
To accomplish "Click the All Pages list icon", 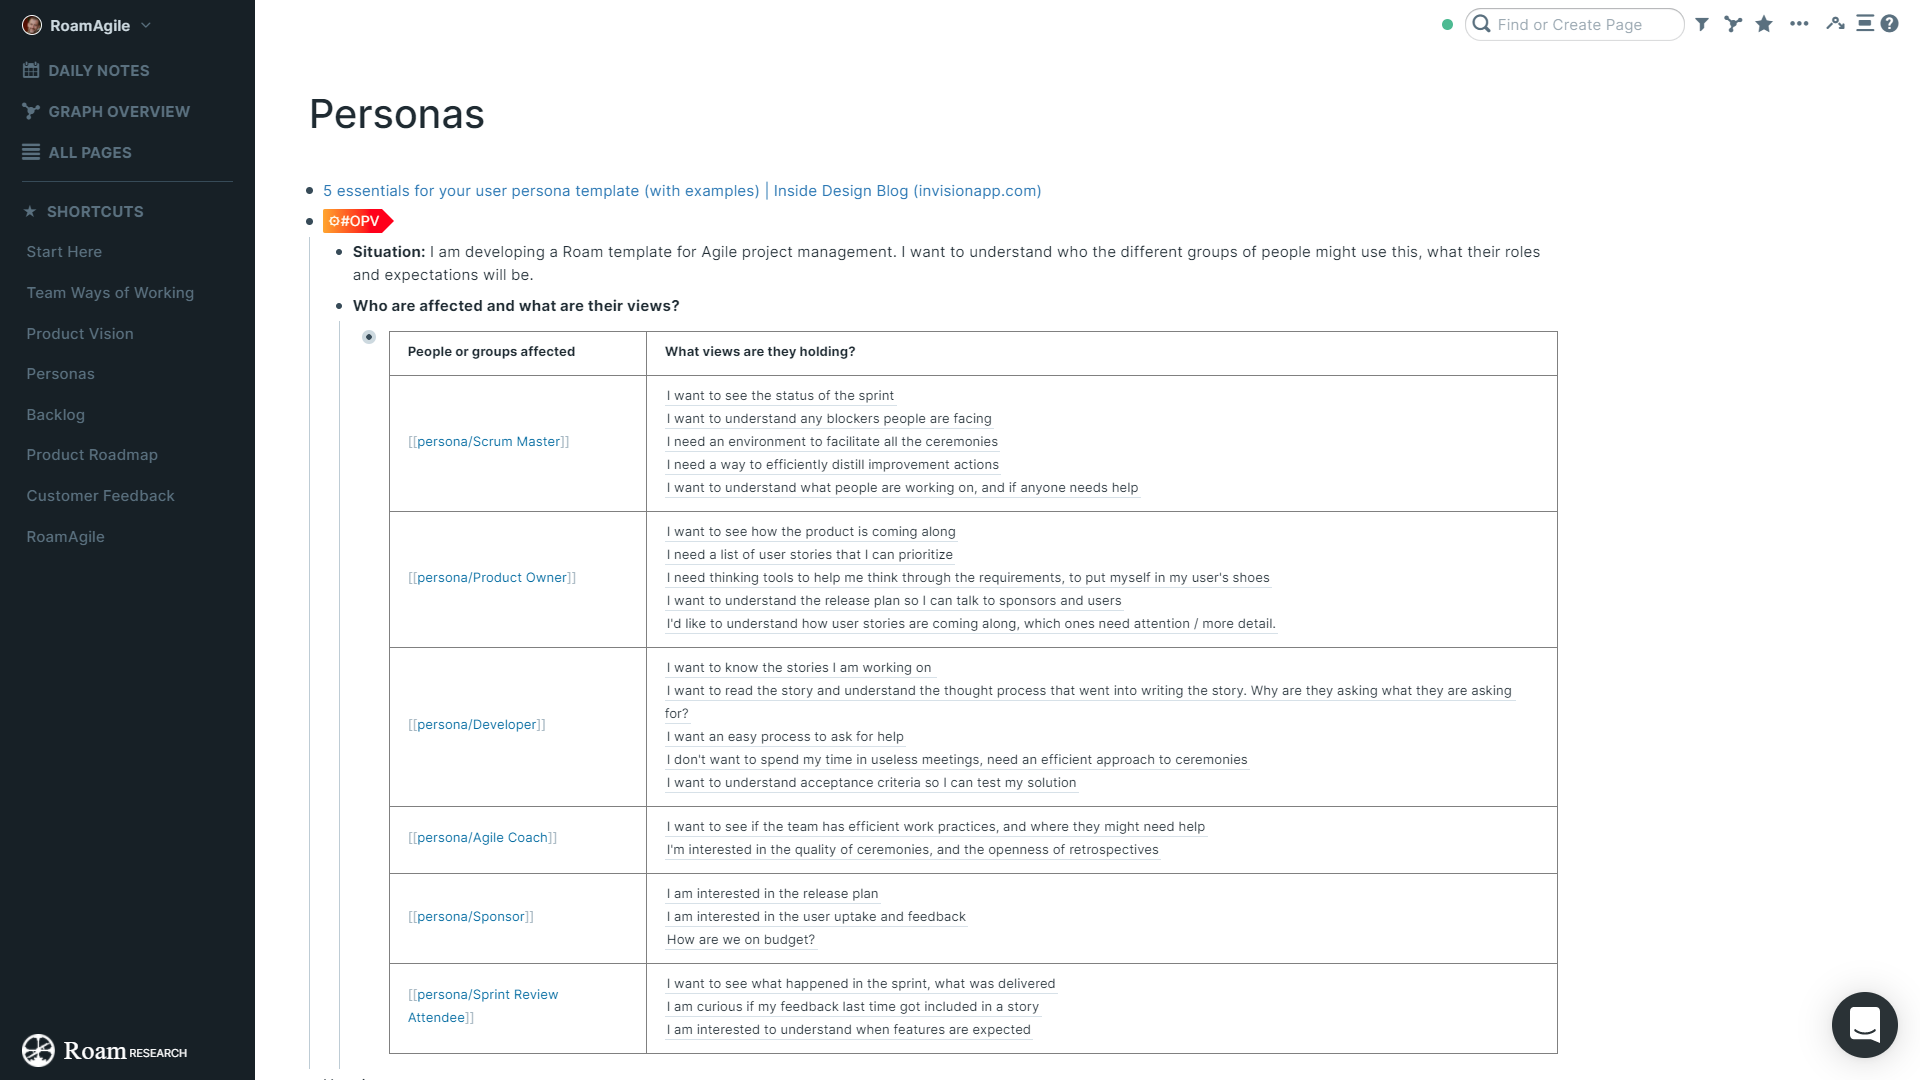I will tap(31, 152).
